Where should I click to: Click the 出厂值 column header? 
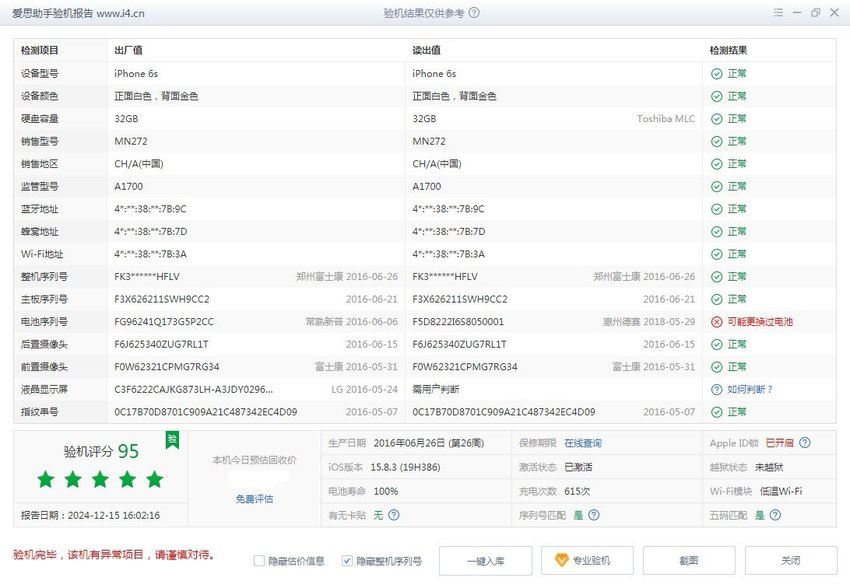point(128,50)
